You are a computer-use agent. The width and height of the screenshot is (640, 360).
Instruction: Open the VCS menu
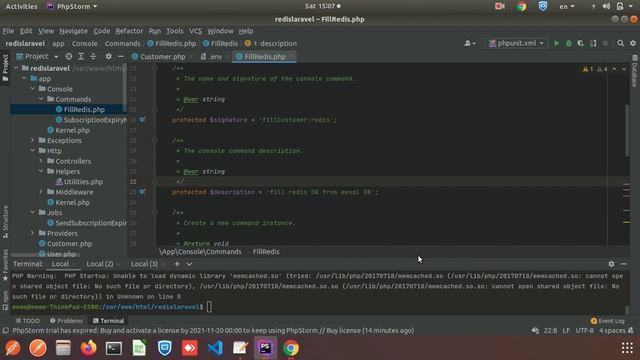point(195,31)
